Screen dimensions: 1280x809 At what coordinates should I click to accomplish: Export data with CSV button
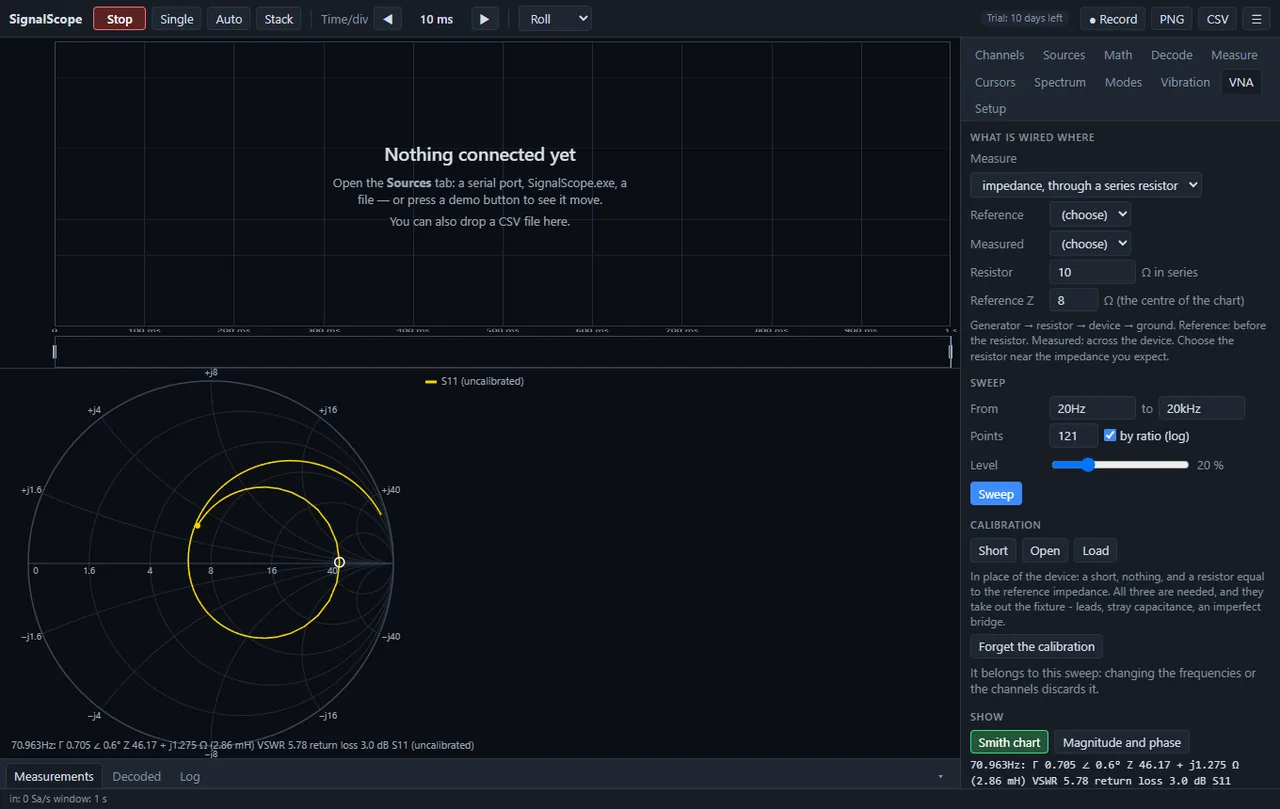1217,19
